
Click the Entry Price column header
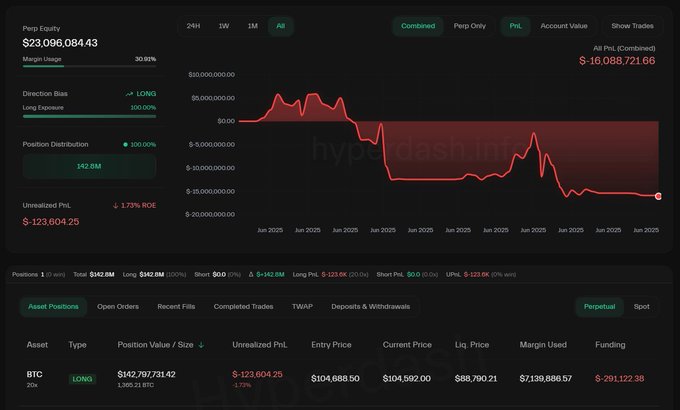(331, 345)
